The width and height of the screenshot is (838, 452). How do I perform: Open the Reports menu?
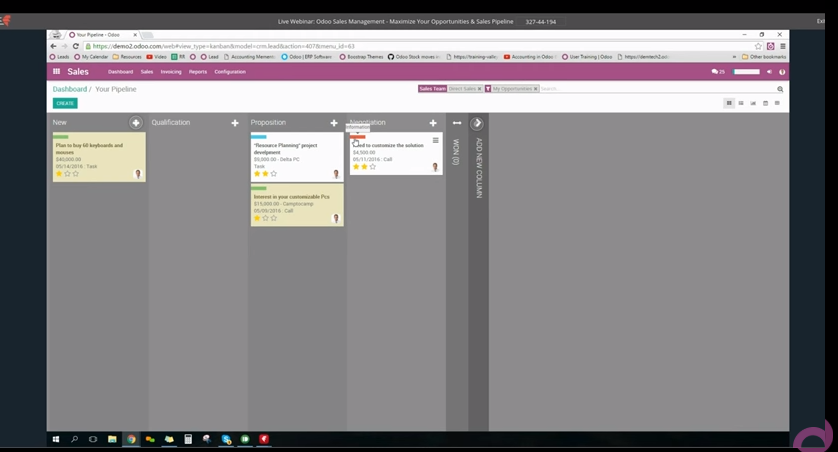click(198, 72)
